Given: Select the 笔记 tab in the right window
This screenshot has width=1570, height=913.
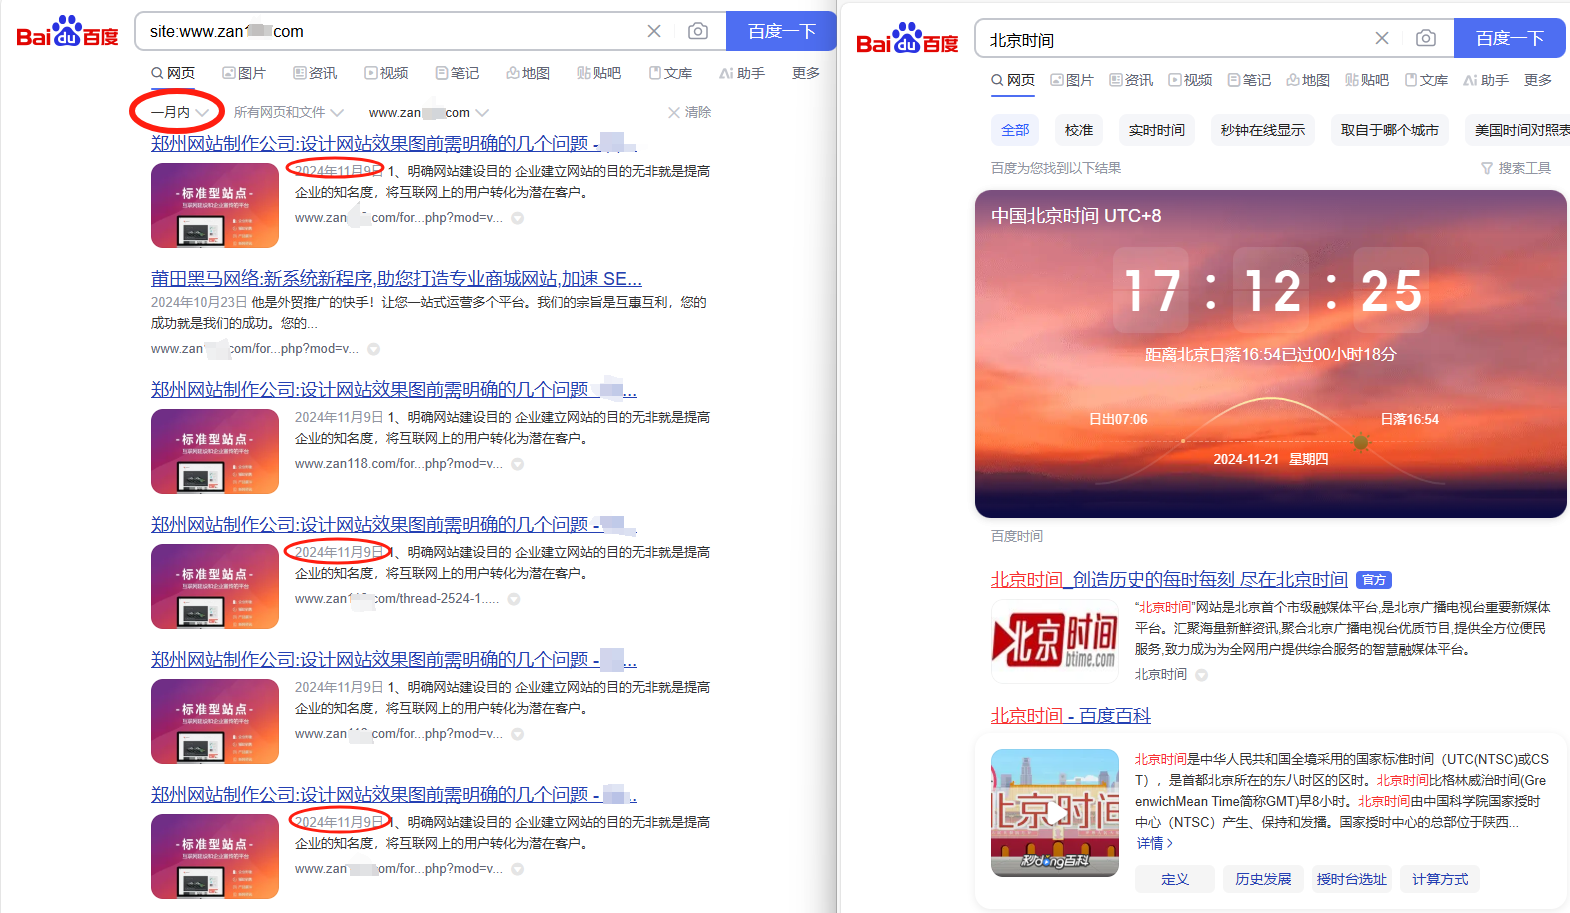Looking at the screenshot, I should click(x=1249, y=80).
